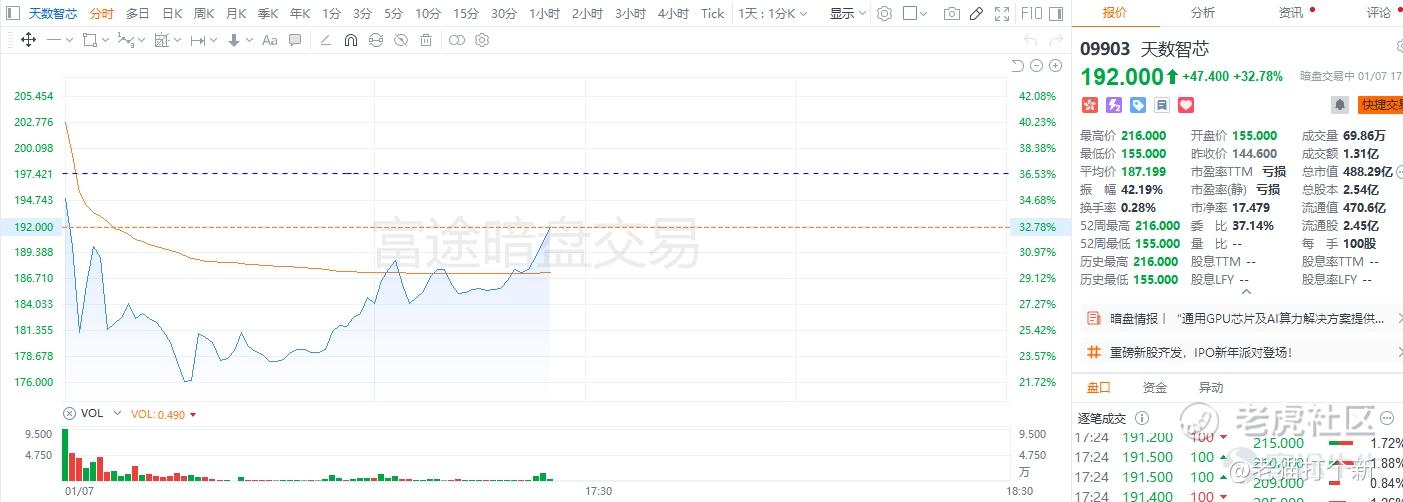Open the 1天:1分K period dropdown
The width and height of the screenshot is (1403, 502).
coord(773,13)
